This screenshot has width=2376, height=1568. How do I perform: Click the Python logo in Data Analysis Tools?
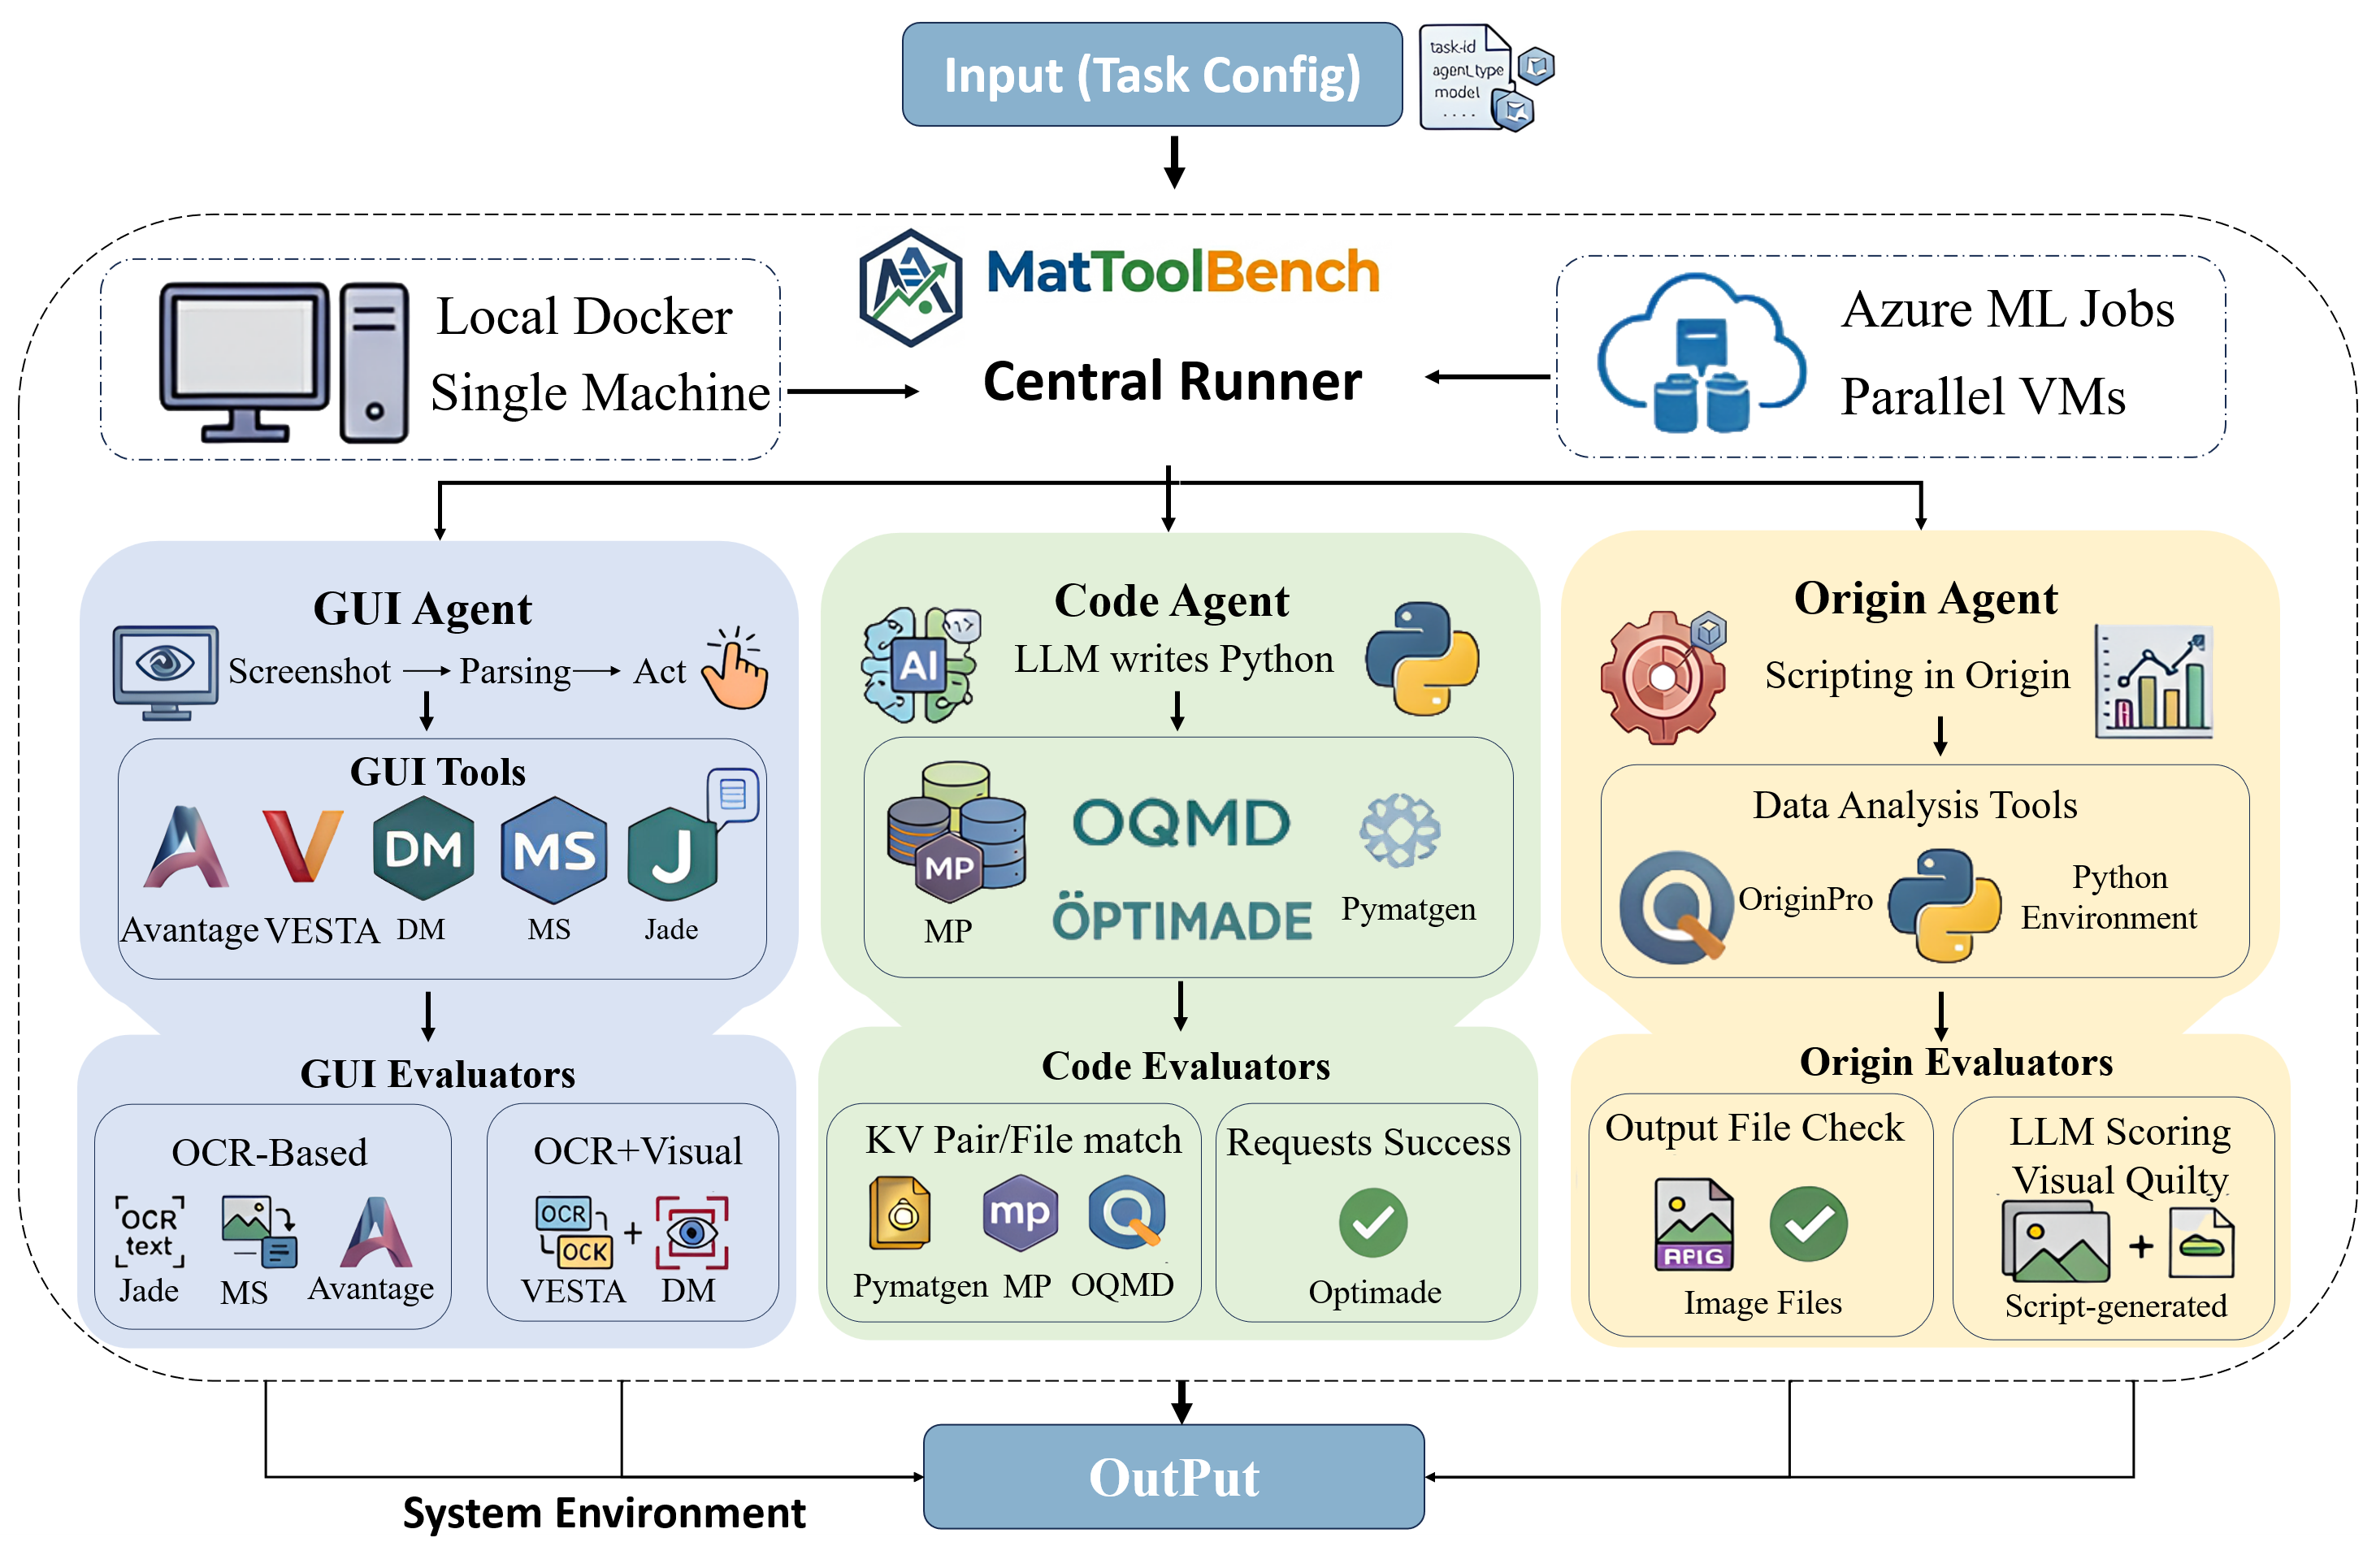pos(1944,906)
